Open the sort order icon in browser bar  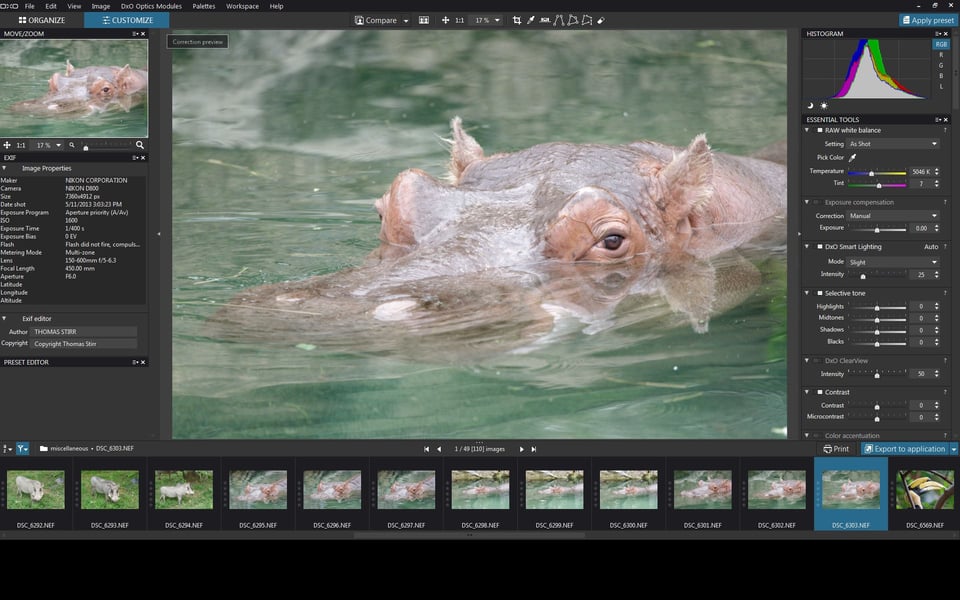click(x=6, y=449)
